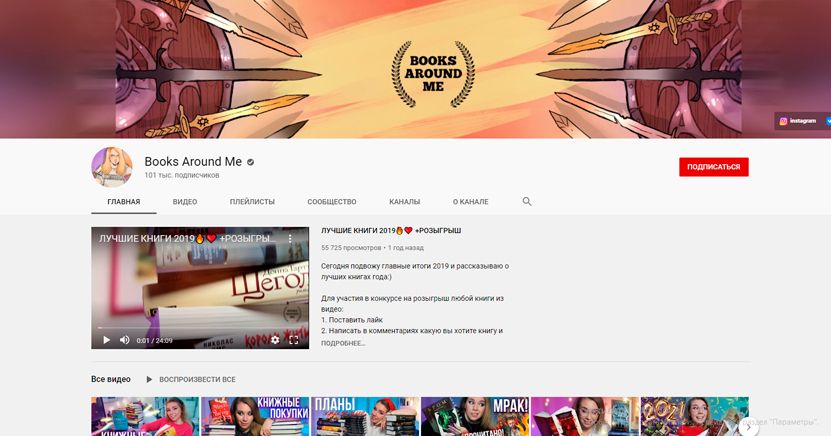The height and width of the screenshot is (436, 831).
Task: Click the video title overlay in the player
Action: pyautogui.click(x=188, y=239)
